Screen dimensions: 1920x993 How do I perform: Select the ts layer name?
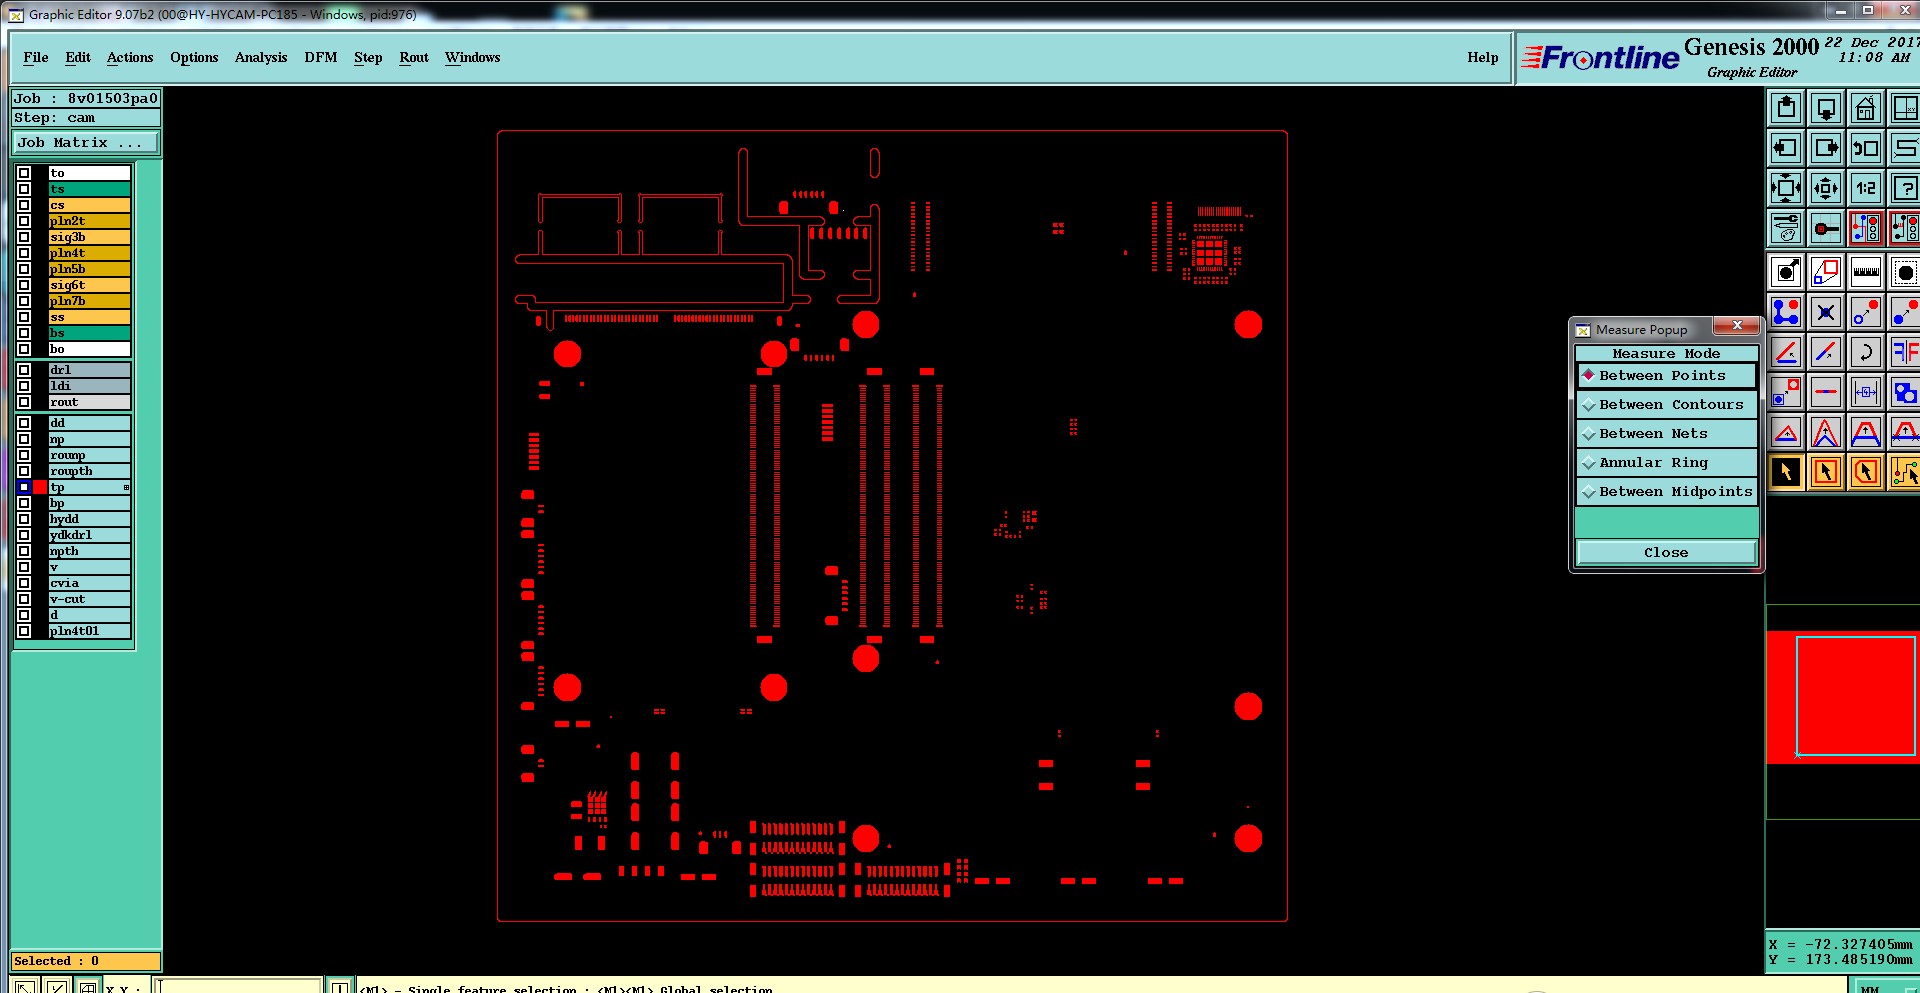tap(90, 189)
